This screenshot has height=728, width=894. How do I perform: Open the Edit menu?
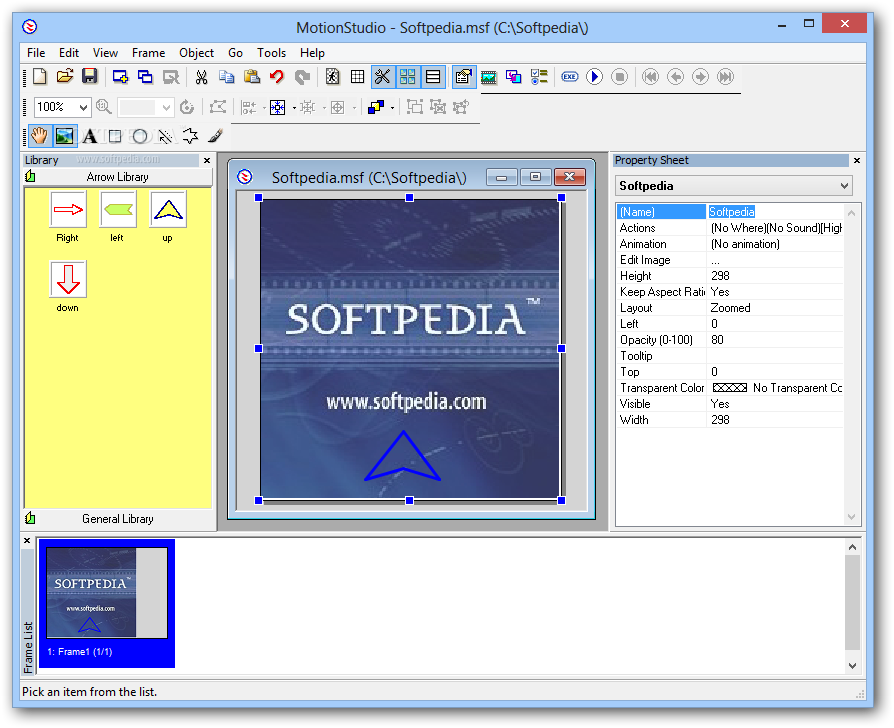(x=69, y=53)
